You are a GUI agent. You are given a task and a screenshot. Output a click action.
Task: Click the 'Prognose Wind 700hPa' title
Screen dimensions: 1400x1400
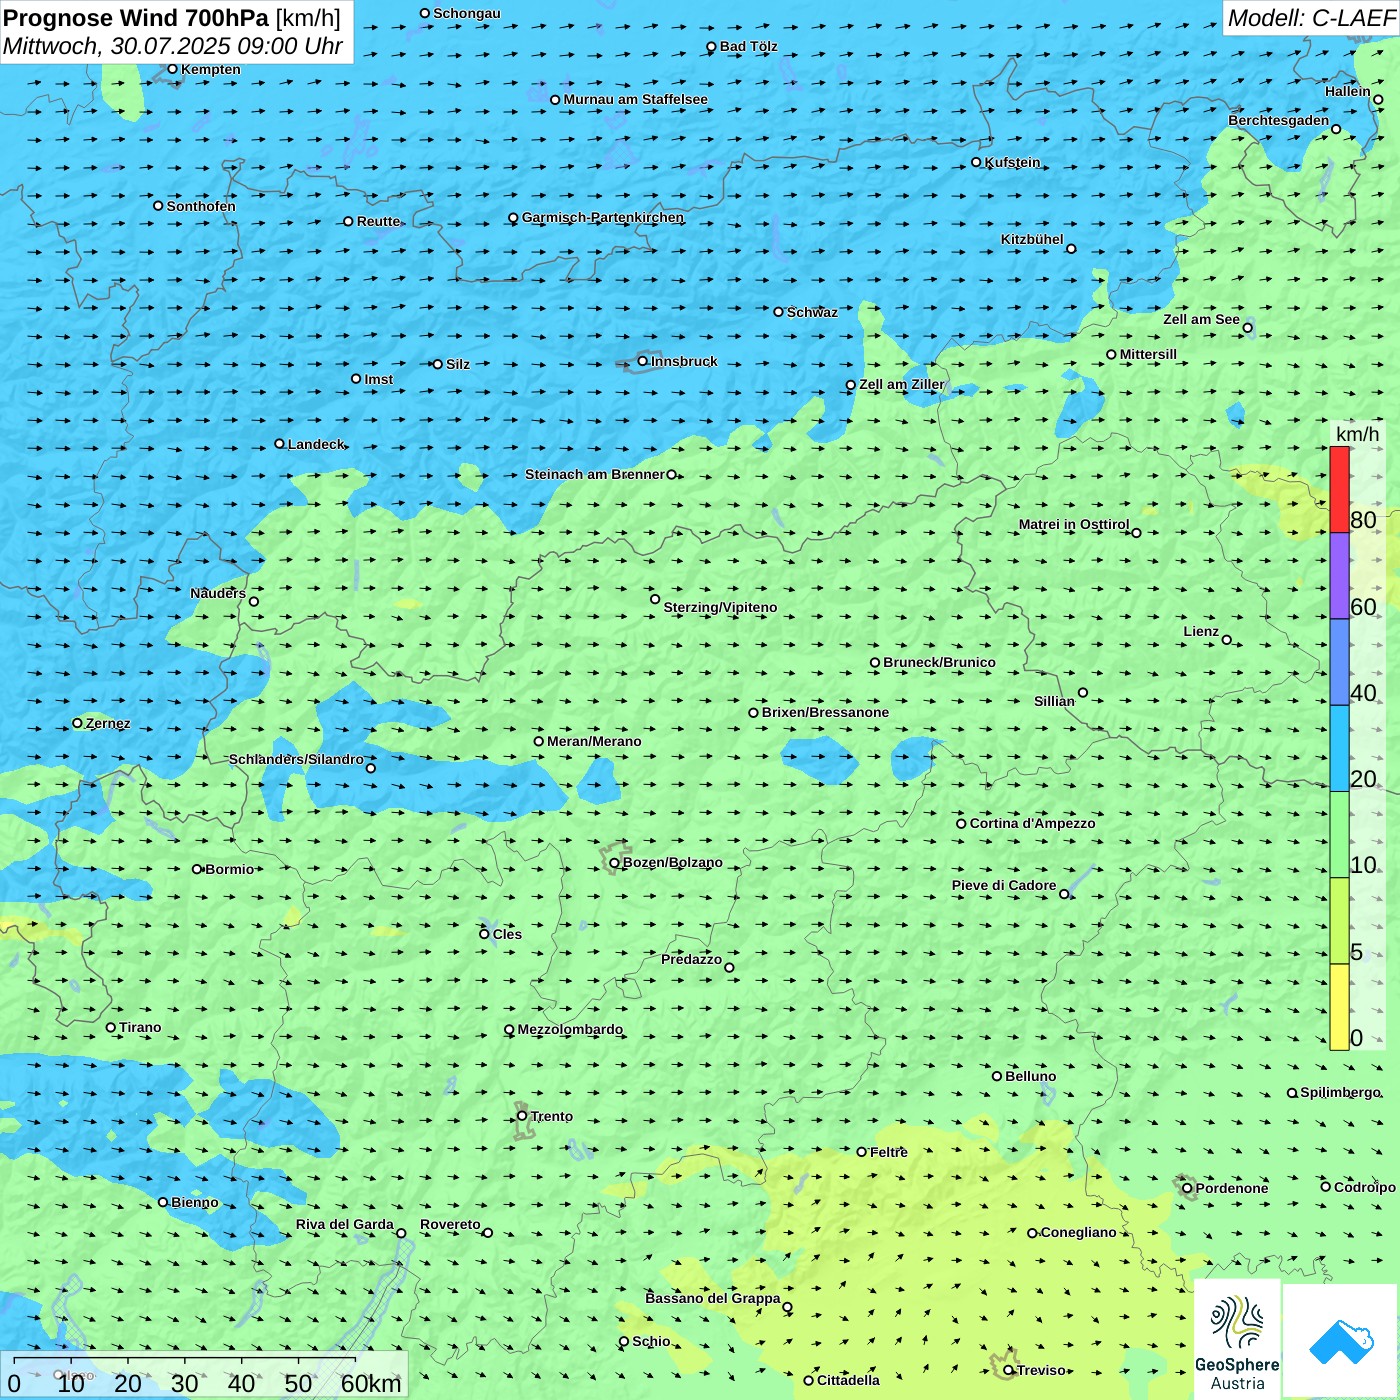pos(137,18)
